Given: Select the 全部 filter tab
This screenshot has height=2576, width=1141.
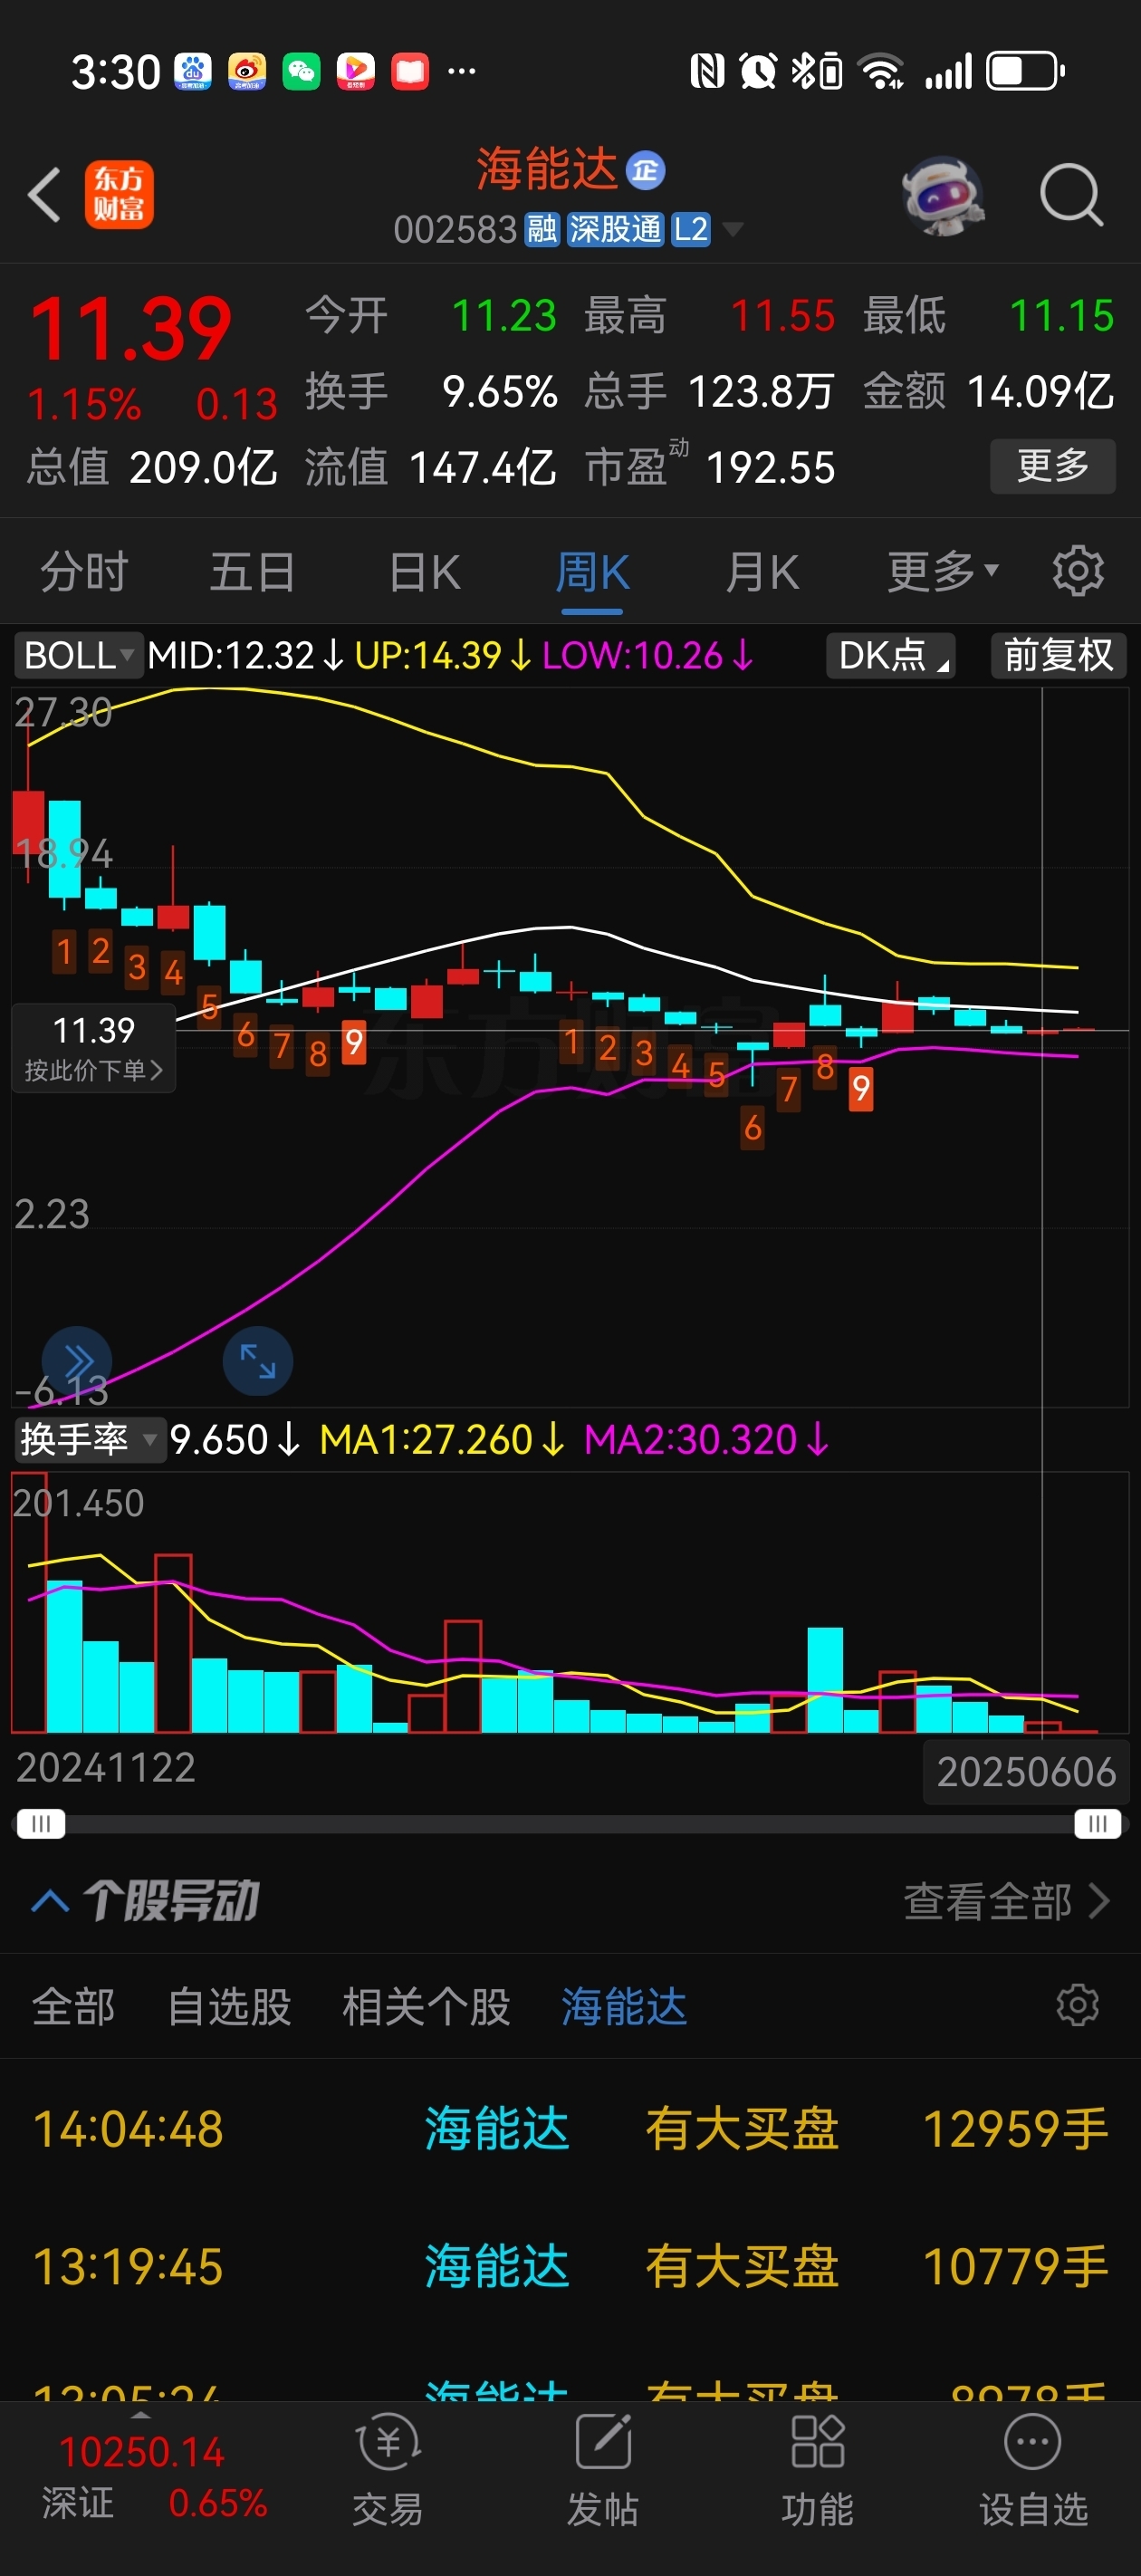Looking at the screenshot, I should (73, 2006).
